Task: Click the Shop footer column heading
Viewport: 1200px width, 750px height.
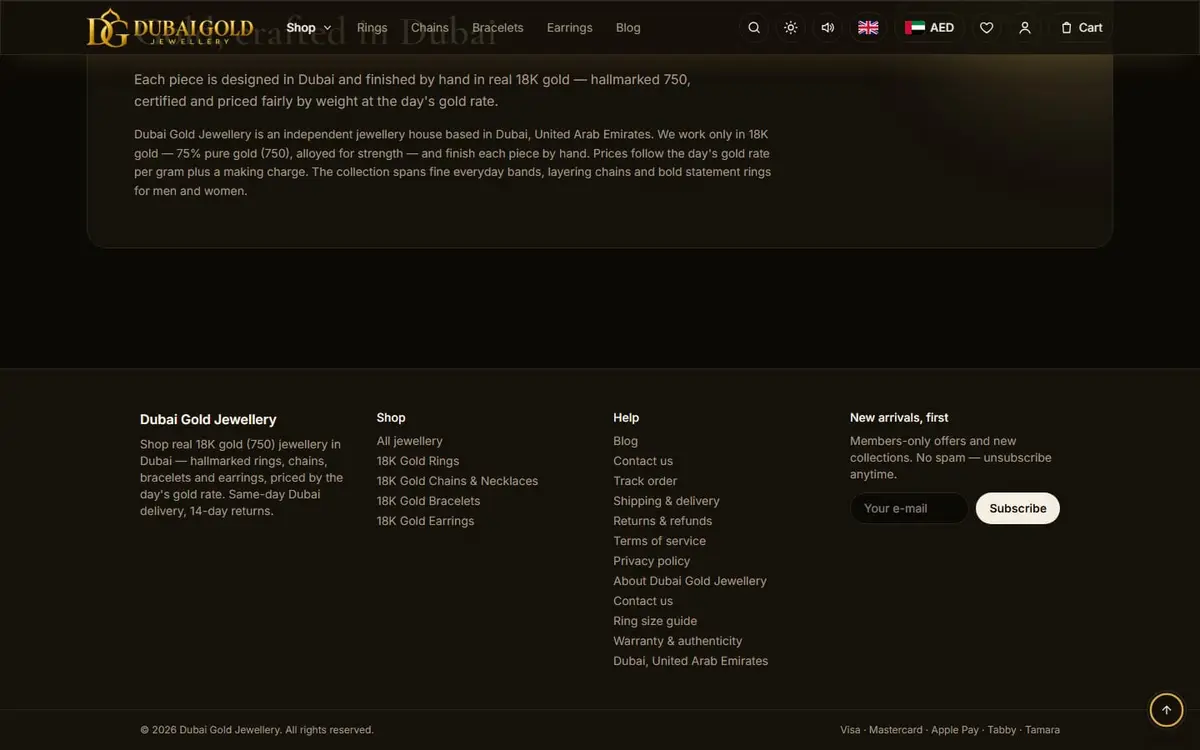Action: tap(391, 418)
